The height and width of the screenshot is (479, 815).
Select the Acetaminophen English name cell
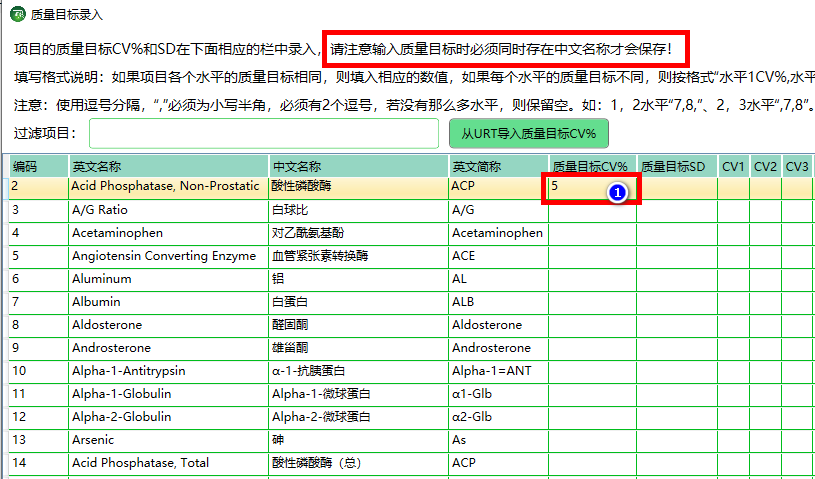tap(167, 233)
